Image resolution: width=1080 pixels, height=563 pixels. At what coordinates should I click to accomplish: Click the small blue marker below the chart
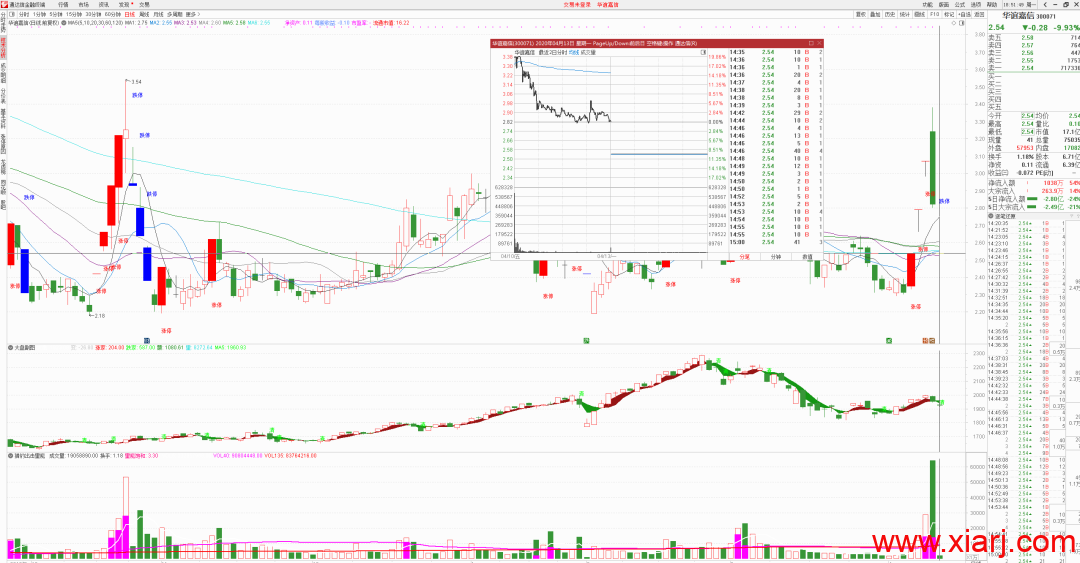pyautogui.click(x=147, y=340)
